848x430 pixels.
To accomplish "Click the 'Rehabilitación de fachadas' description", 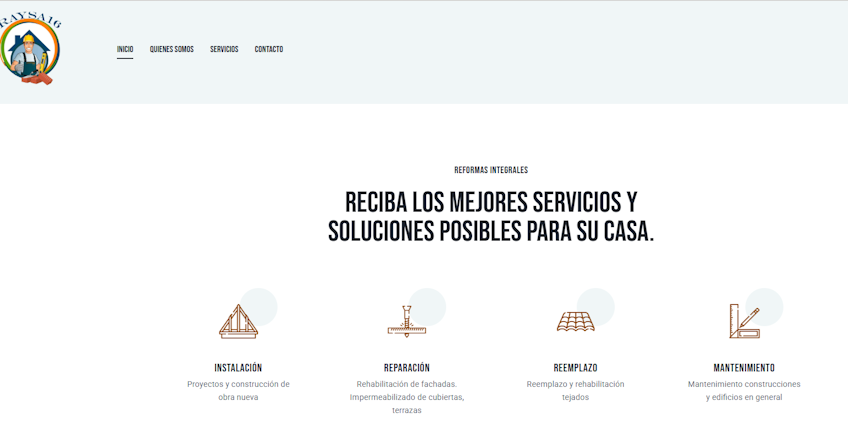I will tap(407, 397).
